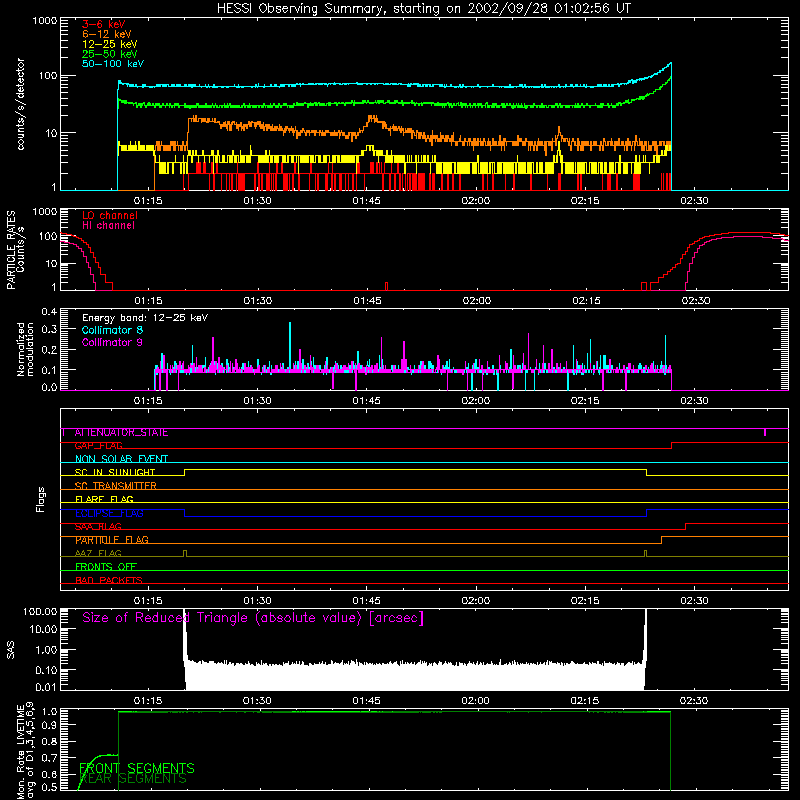Click the ATTENUATOR_STATE flag label
The width and height of the screenshot is (800, 800).
point(121,433)
